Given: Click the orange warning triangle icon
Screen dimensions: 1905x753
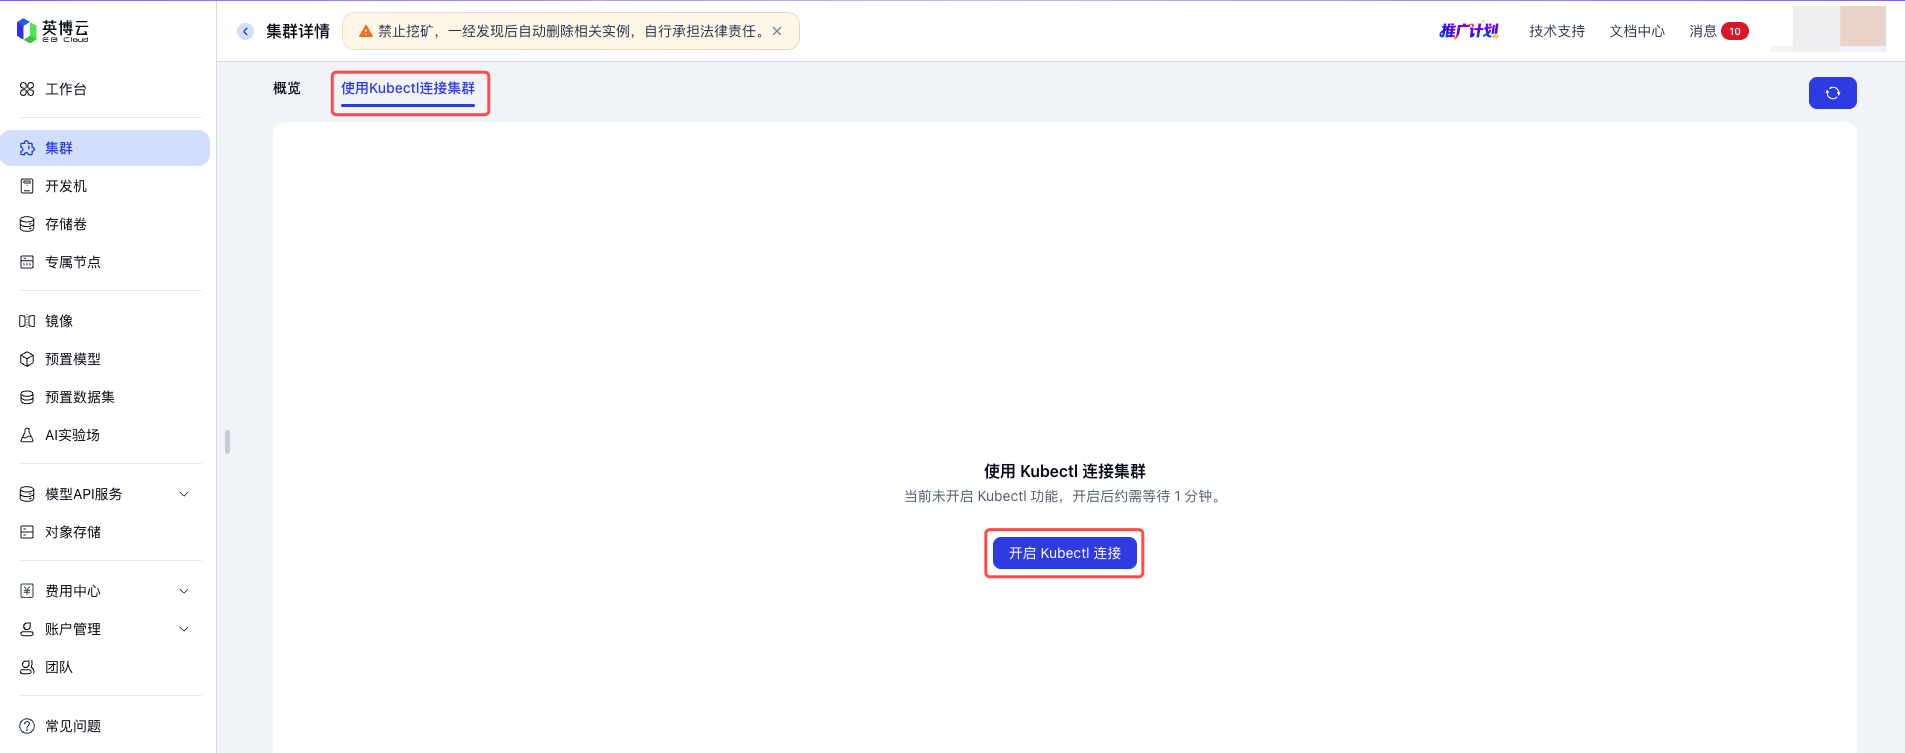Looking at the screenshot, I should [x=366, y=31].
